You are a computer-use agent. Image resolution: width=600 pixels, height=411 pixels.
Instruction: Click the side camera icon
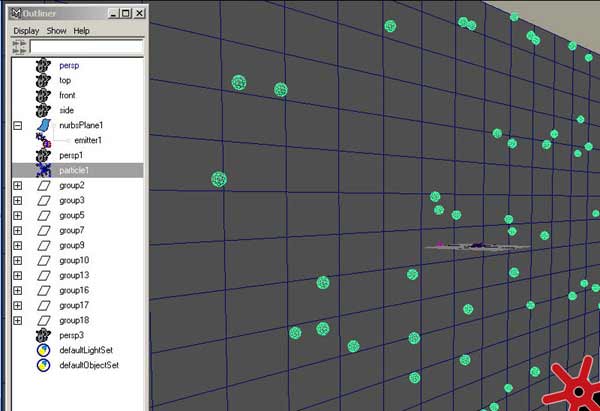43,110
